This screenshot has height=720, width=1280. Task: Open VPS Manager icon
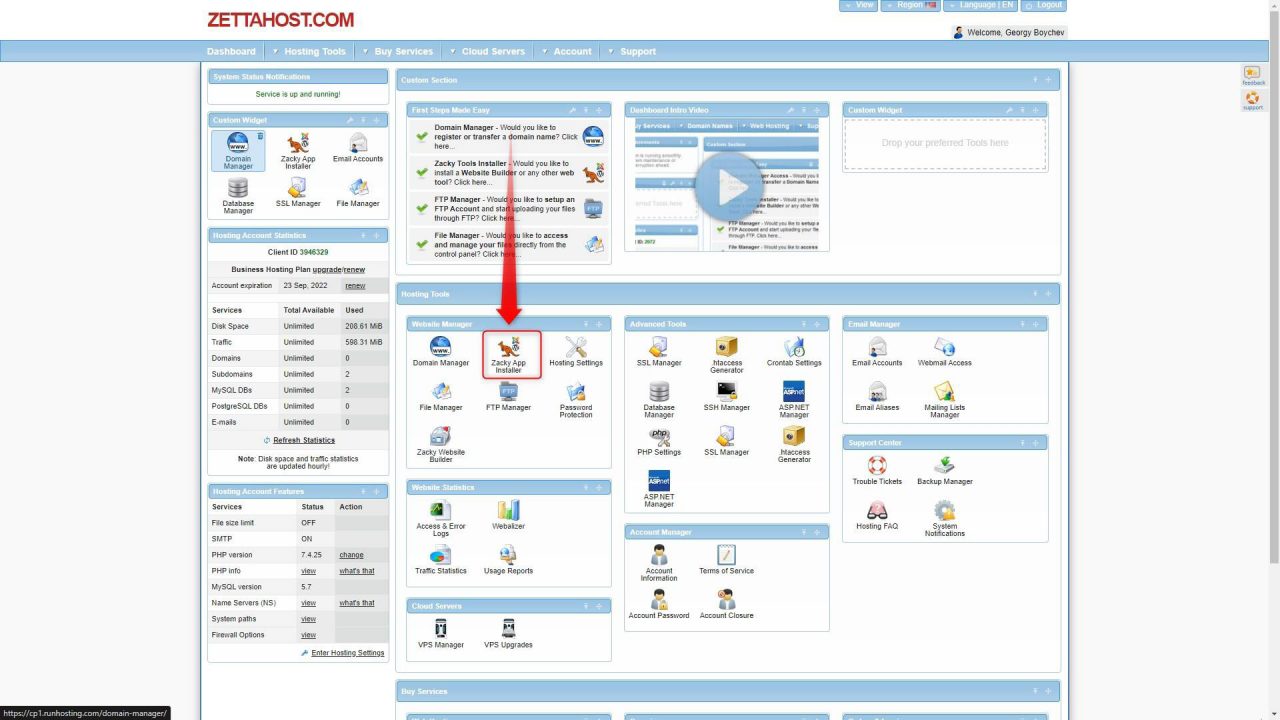pos(440,634)
